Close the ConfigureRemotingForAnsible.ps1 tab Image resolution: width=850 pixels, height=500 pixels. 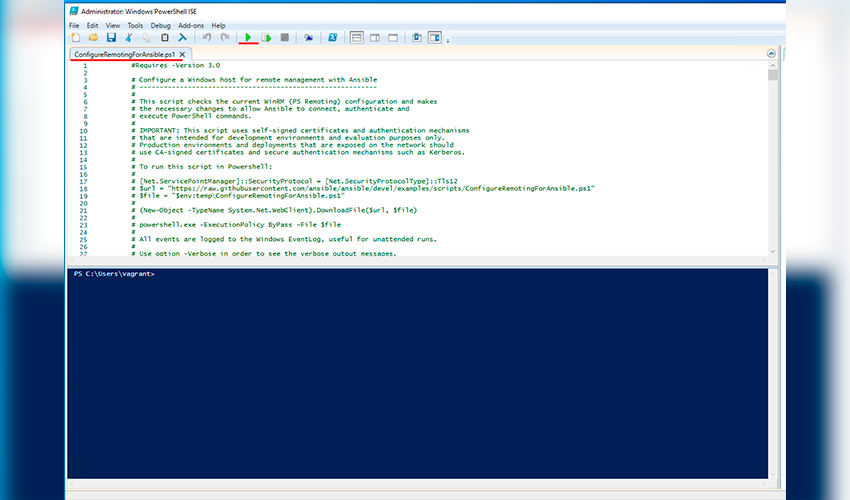(182, 54)
